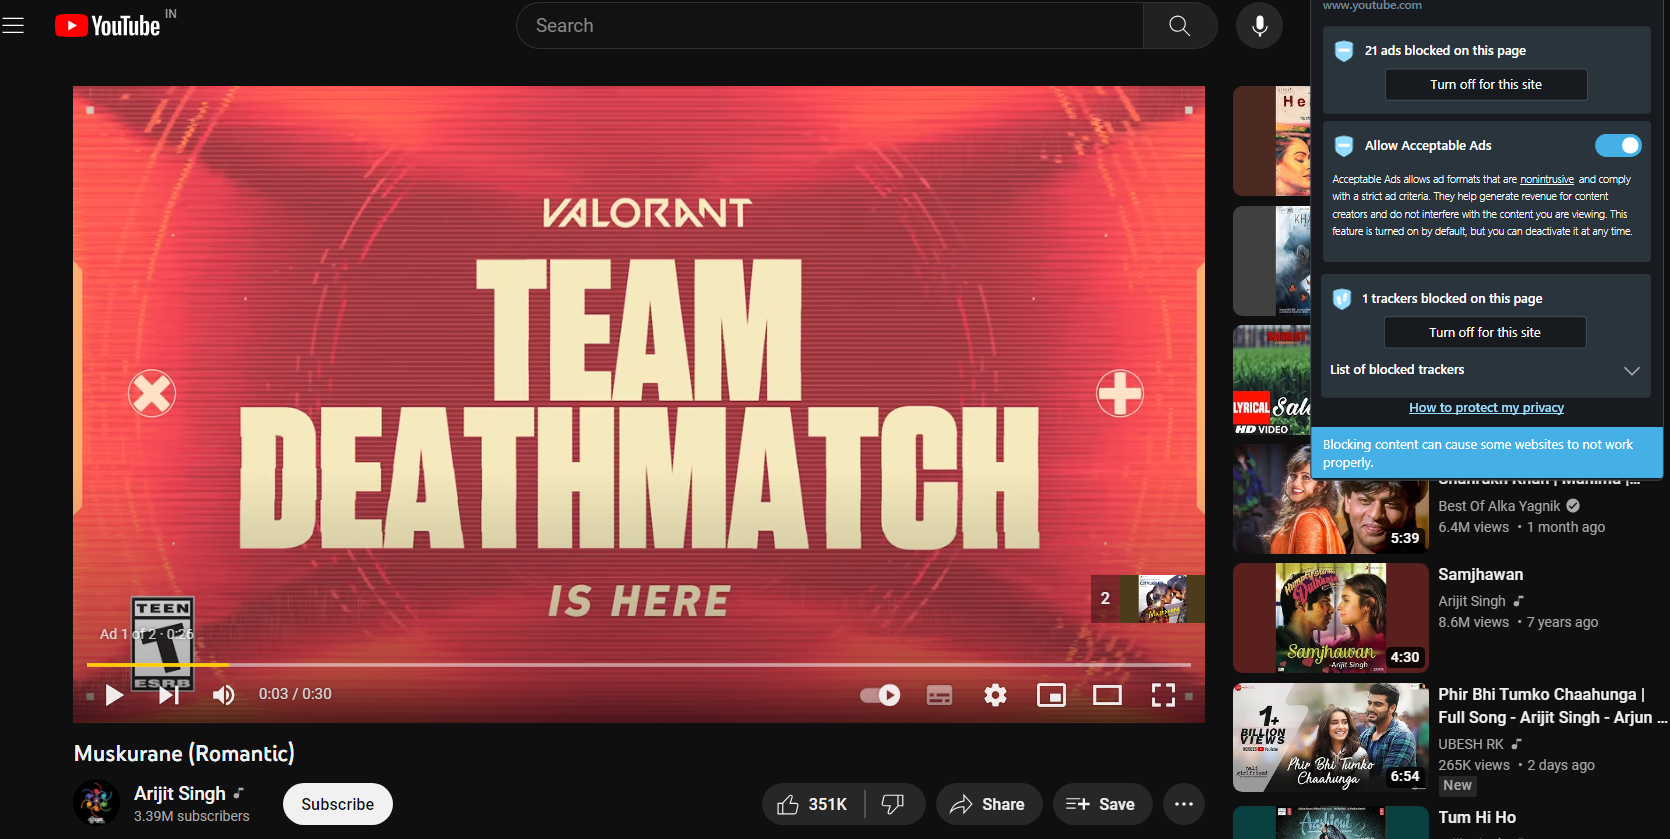Screen dimensions: 1670x839
Task: Enable miniplayer mode
Action: point(1051,695)
